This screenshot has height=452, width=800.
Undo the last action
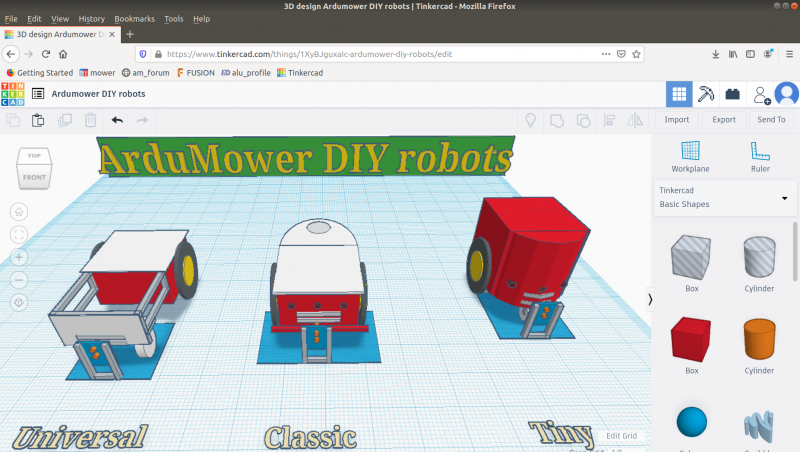tap(117, 120)
